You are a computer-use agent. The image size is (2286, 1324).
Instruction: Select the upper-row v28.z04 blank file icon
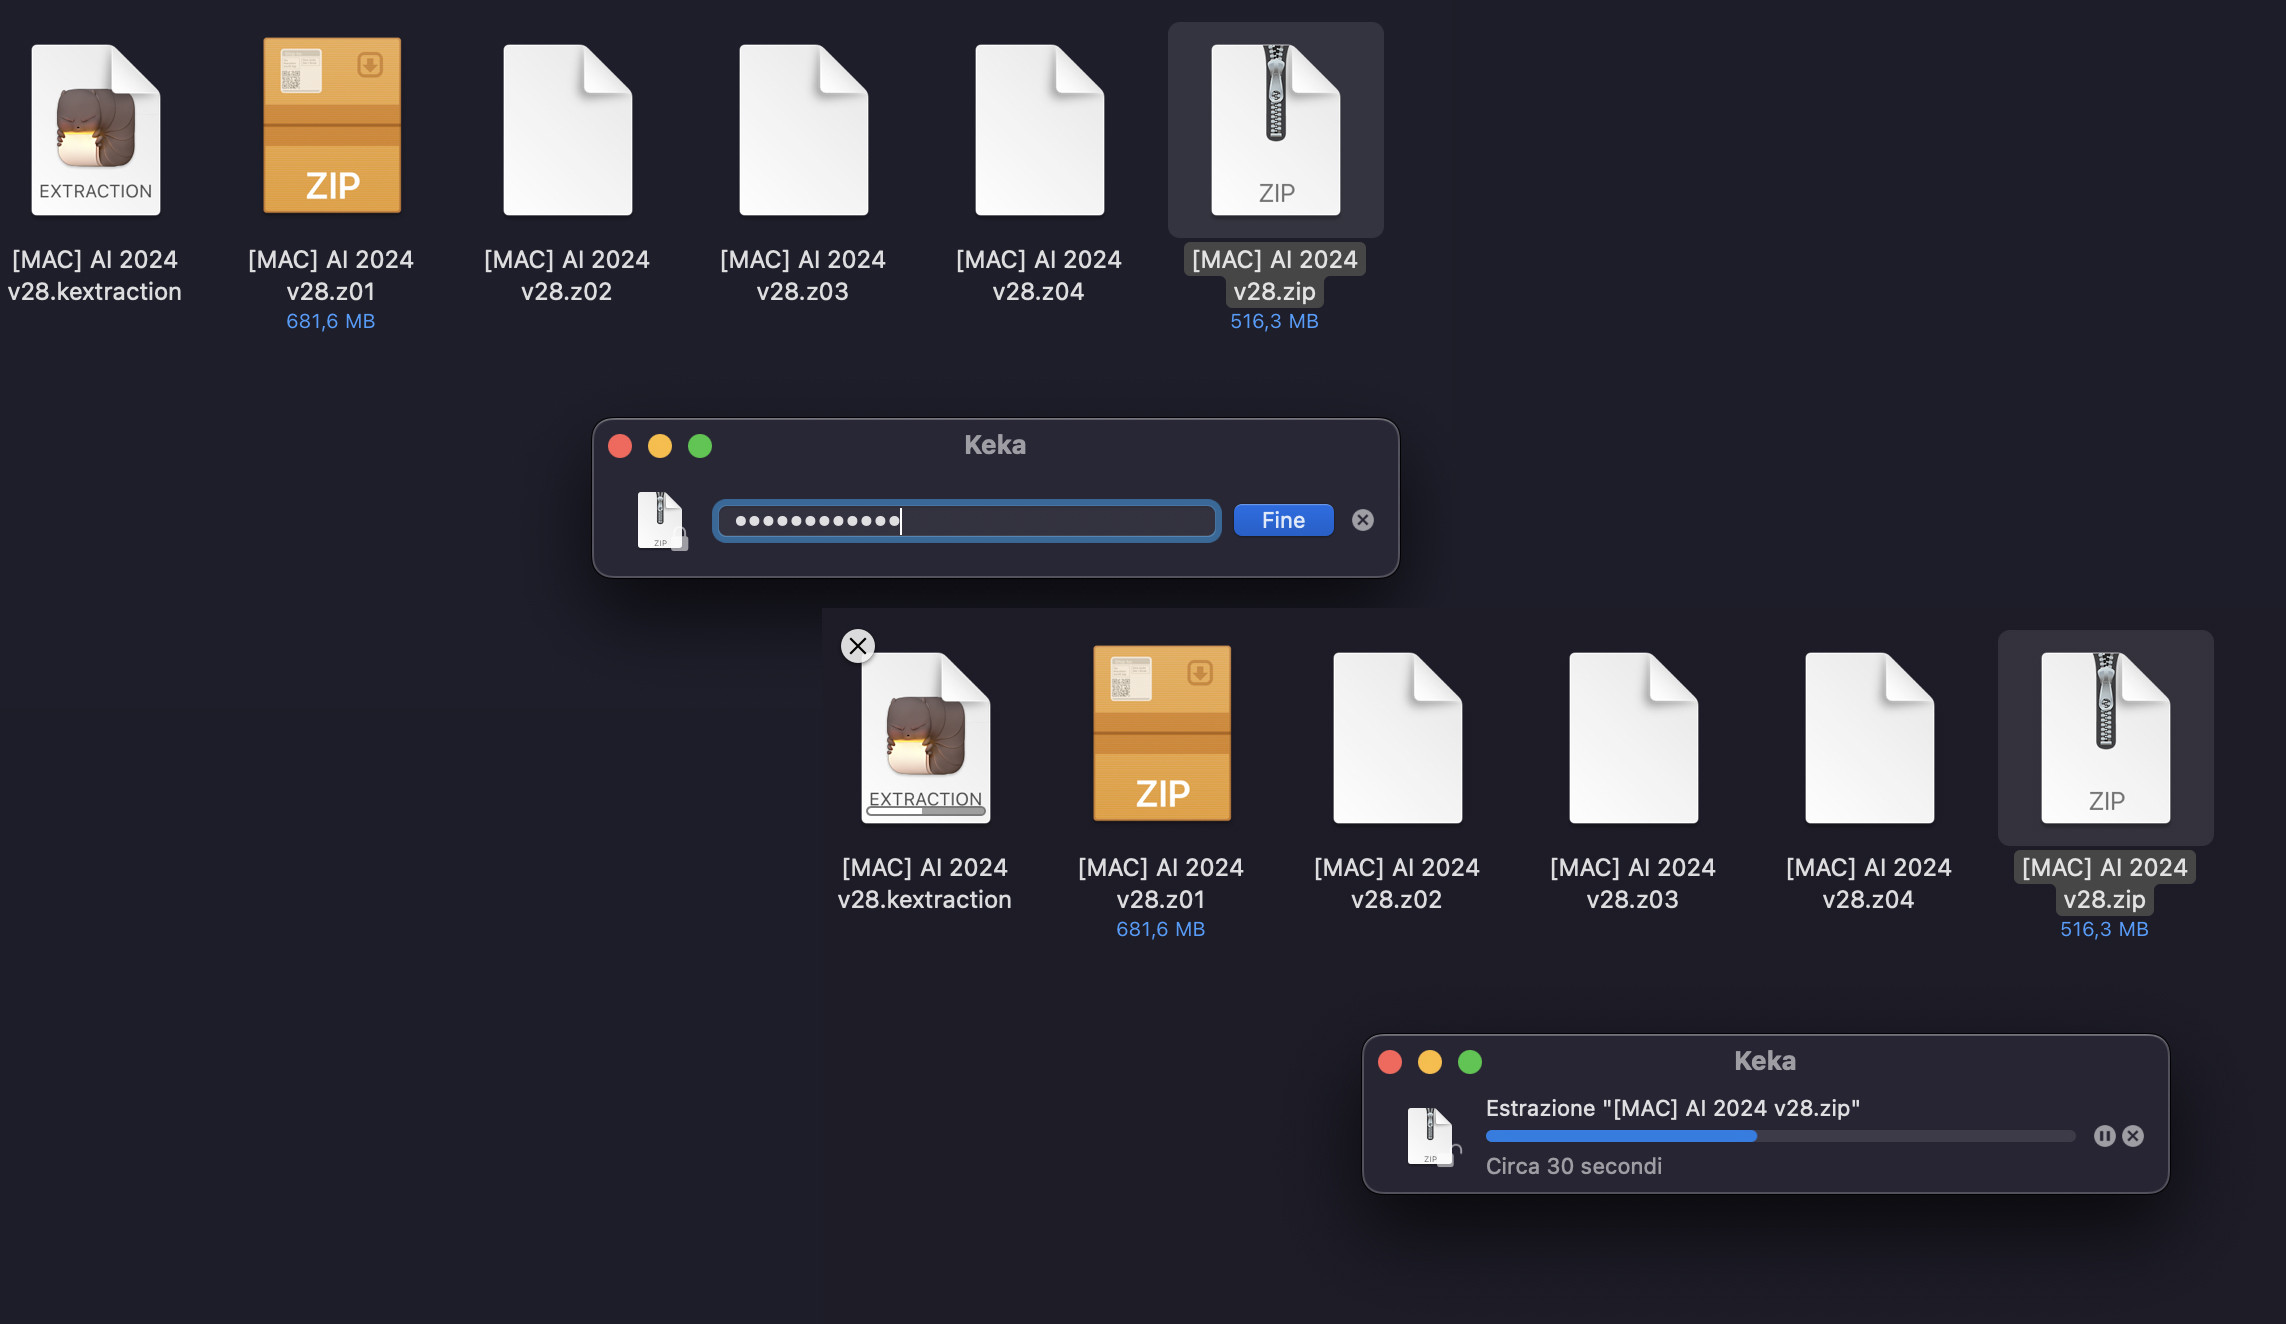point(1040,130)
